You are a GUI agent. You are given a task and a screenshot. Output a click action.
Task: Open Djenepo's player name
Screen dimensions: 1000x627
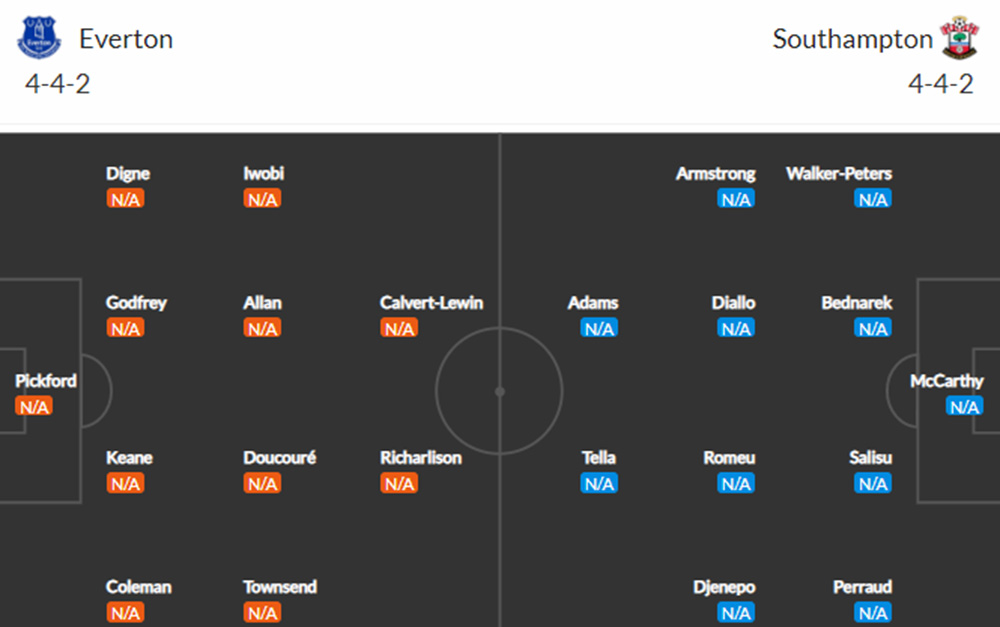pos(724,587)
